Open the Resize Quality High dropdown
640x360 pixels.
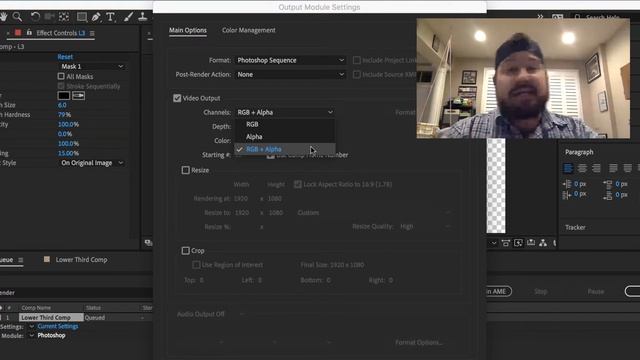coord(425,227)
